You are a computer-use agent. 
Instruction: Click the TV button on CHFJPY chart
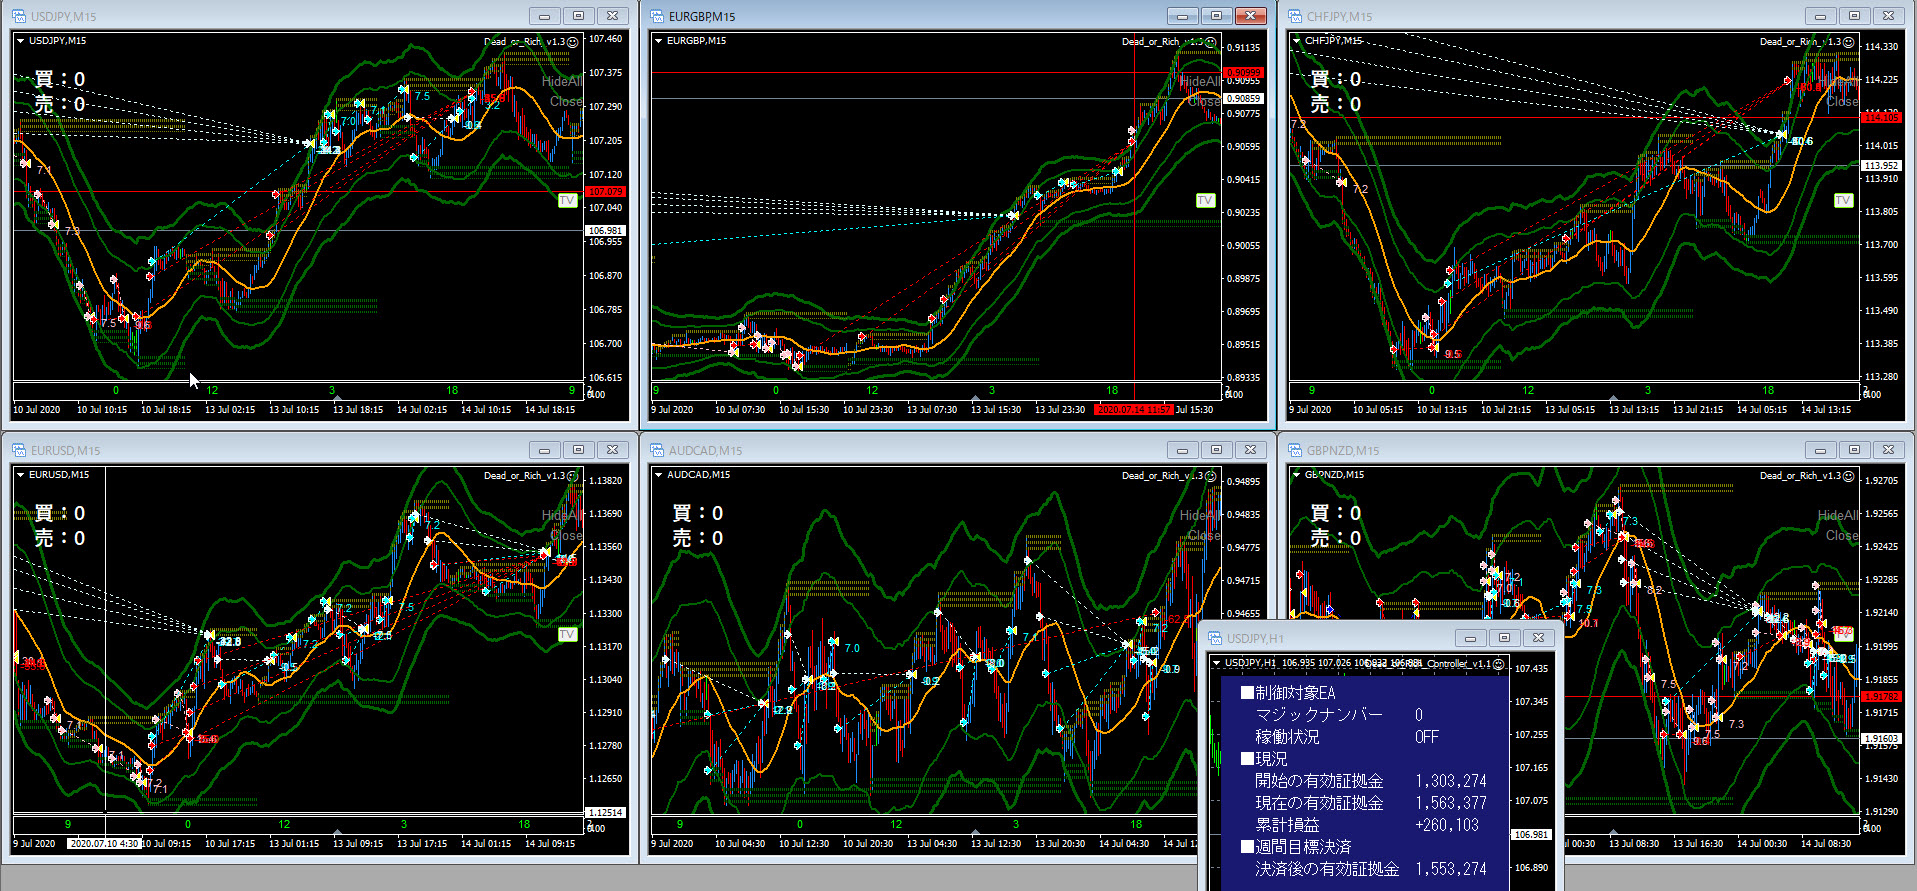(x=1843, y=201)
